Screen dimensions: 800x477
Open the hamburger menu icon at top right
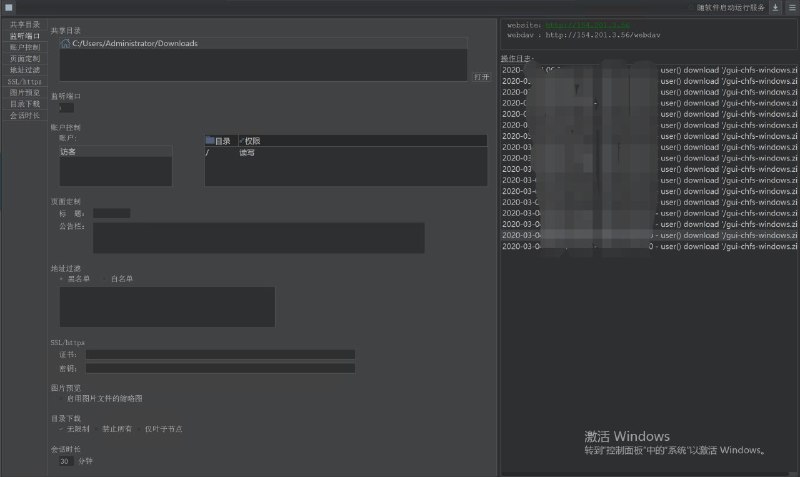coord(791,7)
